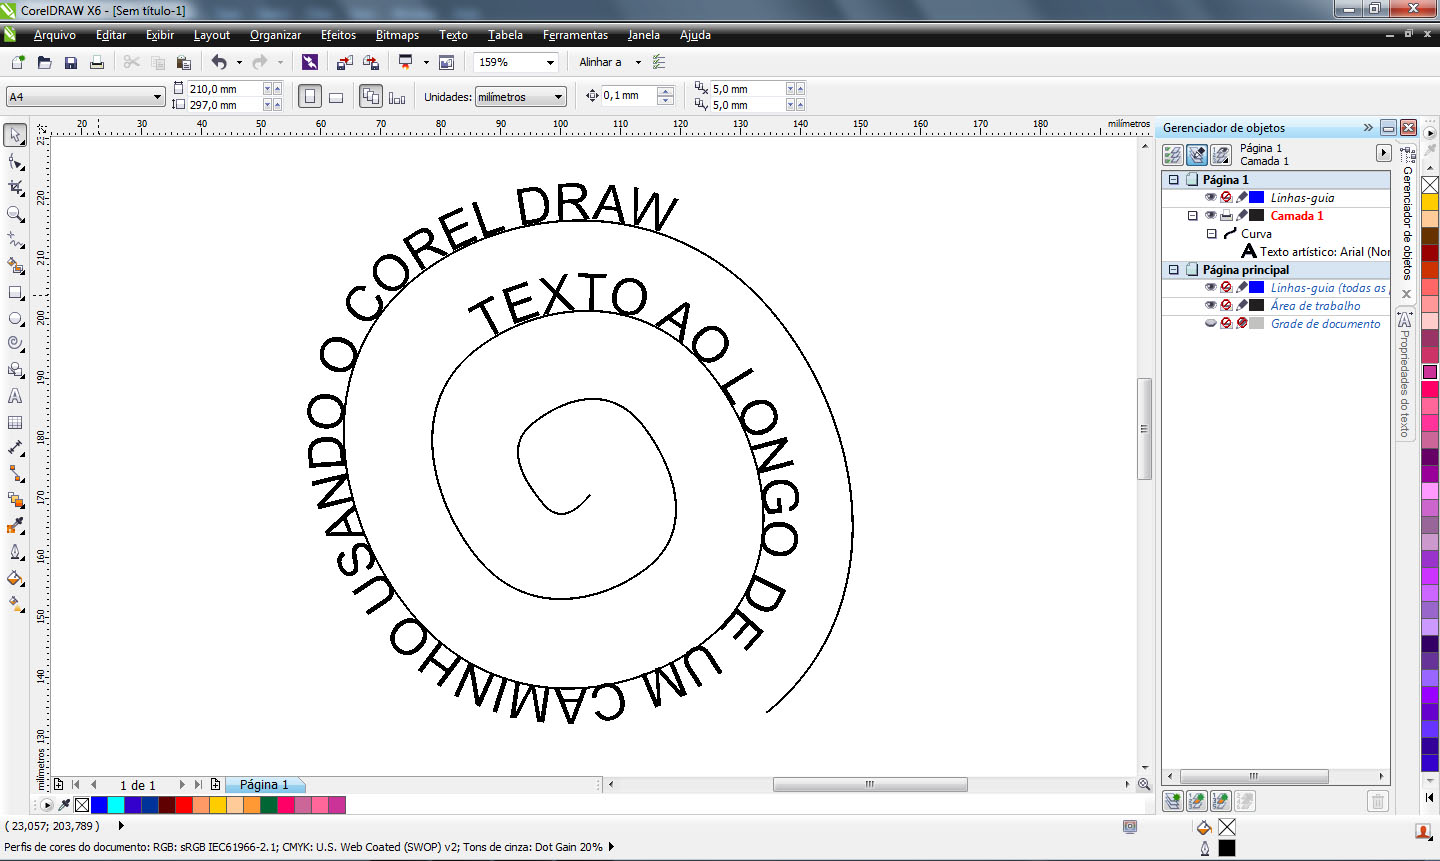The image size is (1440, 861).
Task: Toggle visibility of Área de trabalho layer
Action: (x=1210, y=306)
